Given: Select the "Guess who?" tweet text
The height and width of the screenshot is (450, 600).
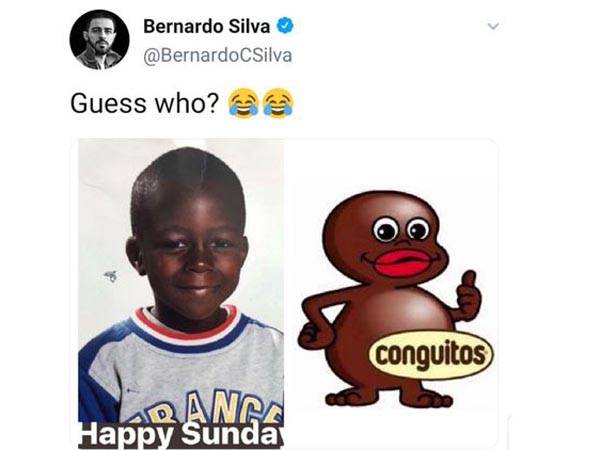Looking at the screenshot, I should (x=145, y=103).
